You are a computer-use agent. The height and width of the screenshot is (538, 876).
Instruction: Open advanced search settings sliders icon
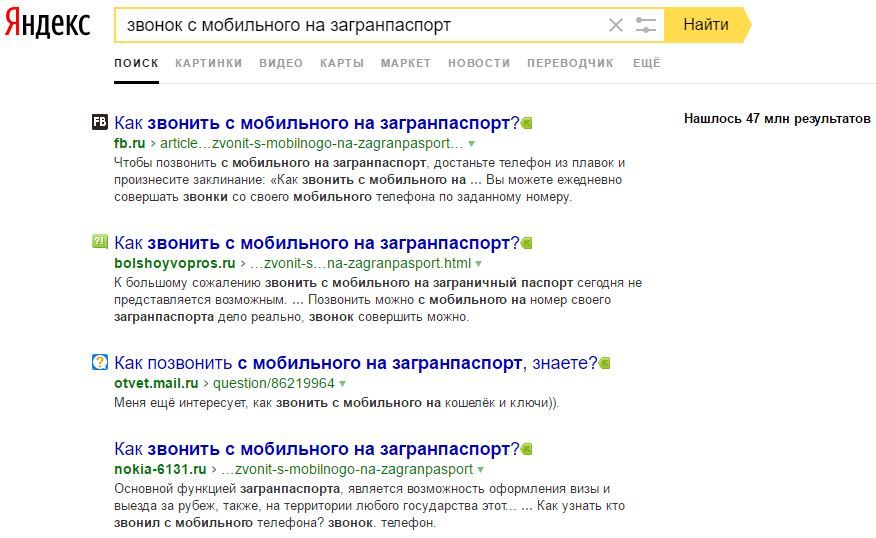point(646,25)
